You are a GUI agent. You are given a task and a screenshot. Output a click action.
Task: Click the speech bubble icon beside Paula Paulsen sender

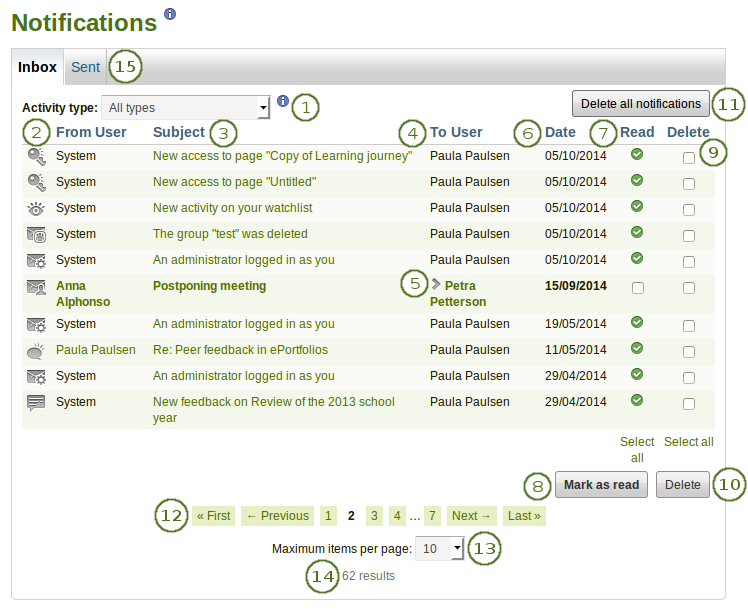[36, 351]
